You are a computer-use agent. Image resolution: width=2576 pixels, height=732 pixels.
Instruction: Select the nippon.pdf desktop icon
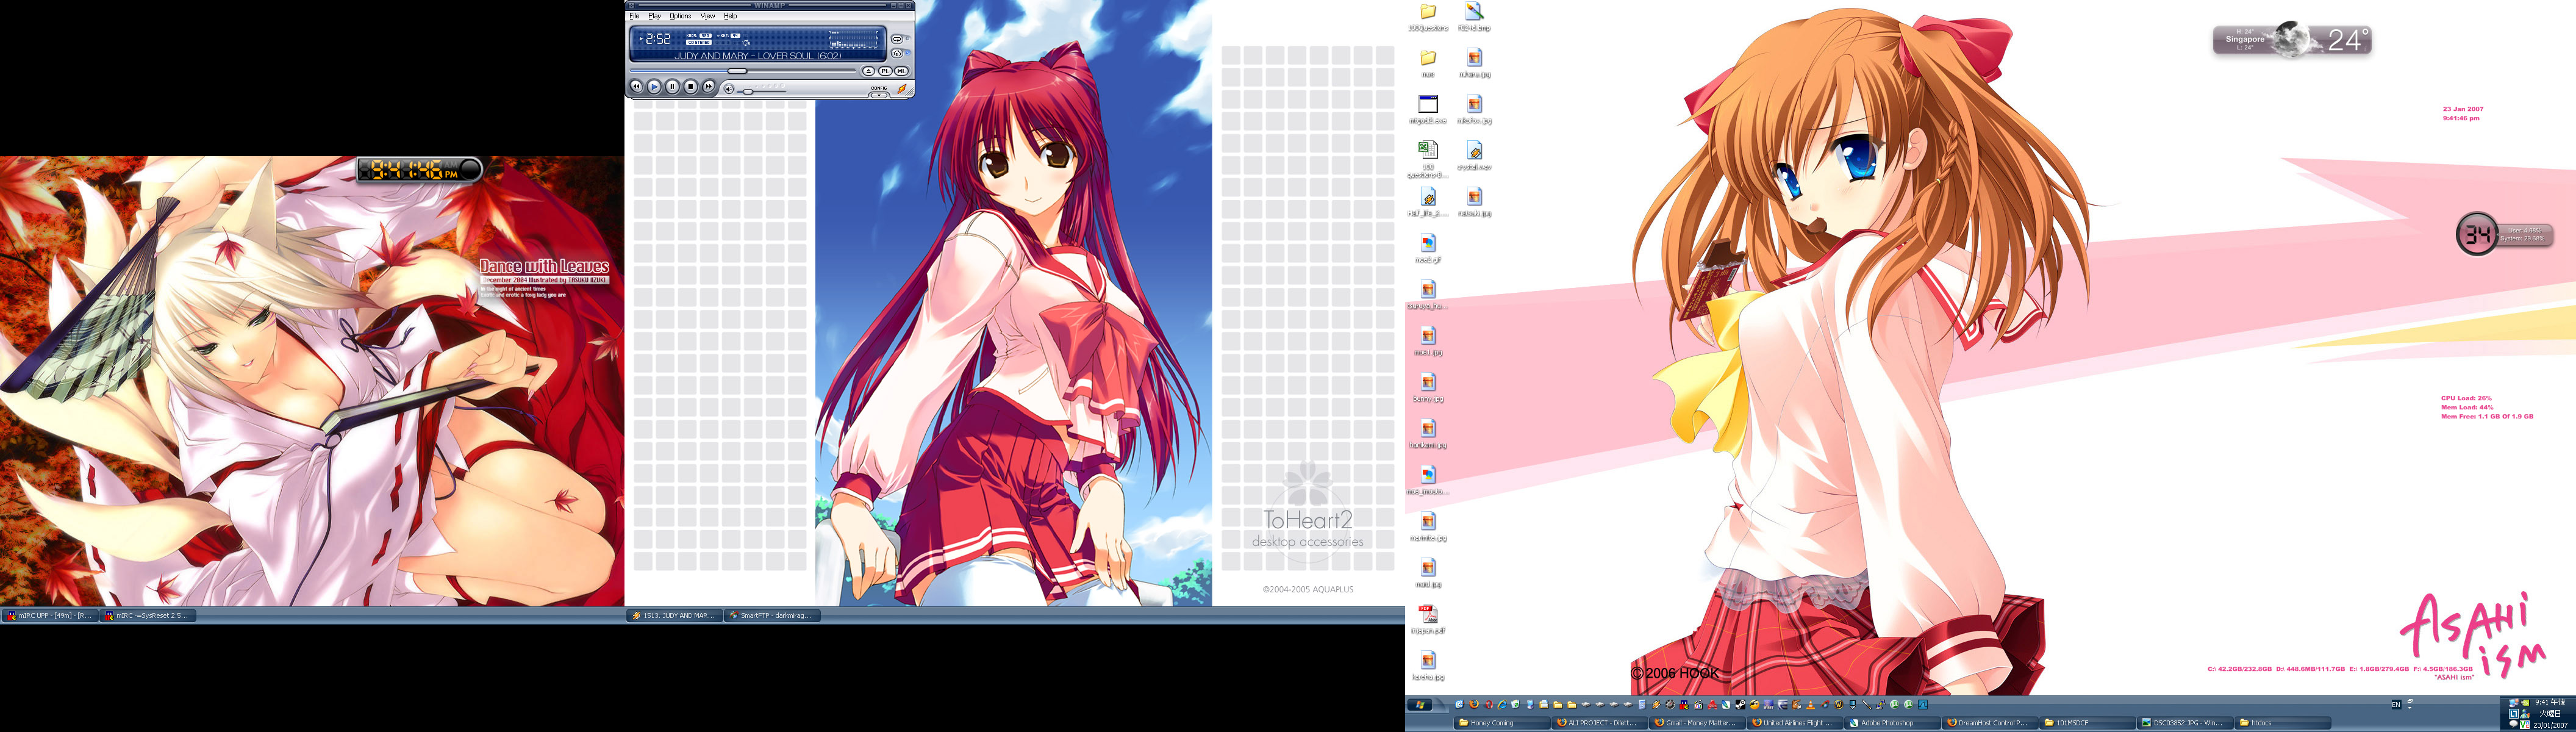pyautogui.click(x=1428, y=619)
